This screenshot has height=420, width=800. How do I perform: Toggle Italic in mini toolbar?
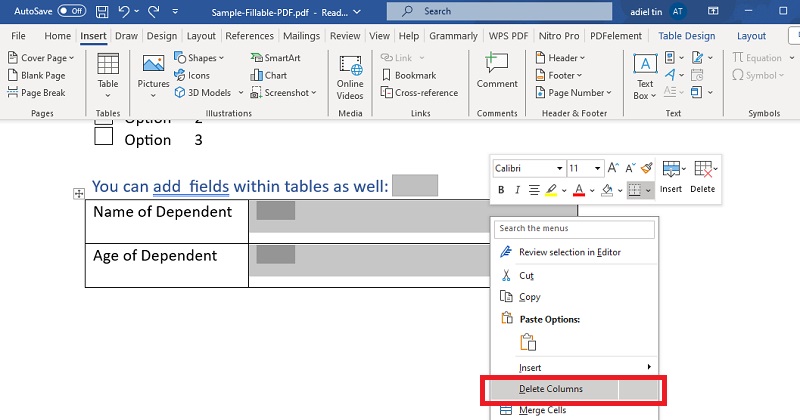[517, 190]
